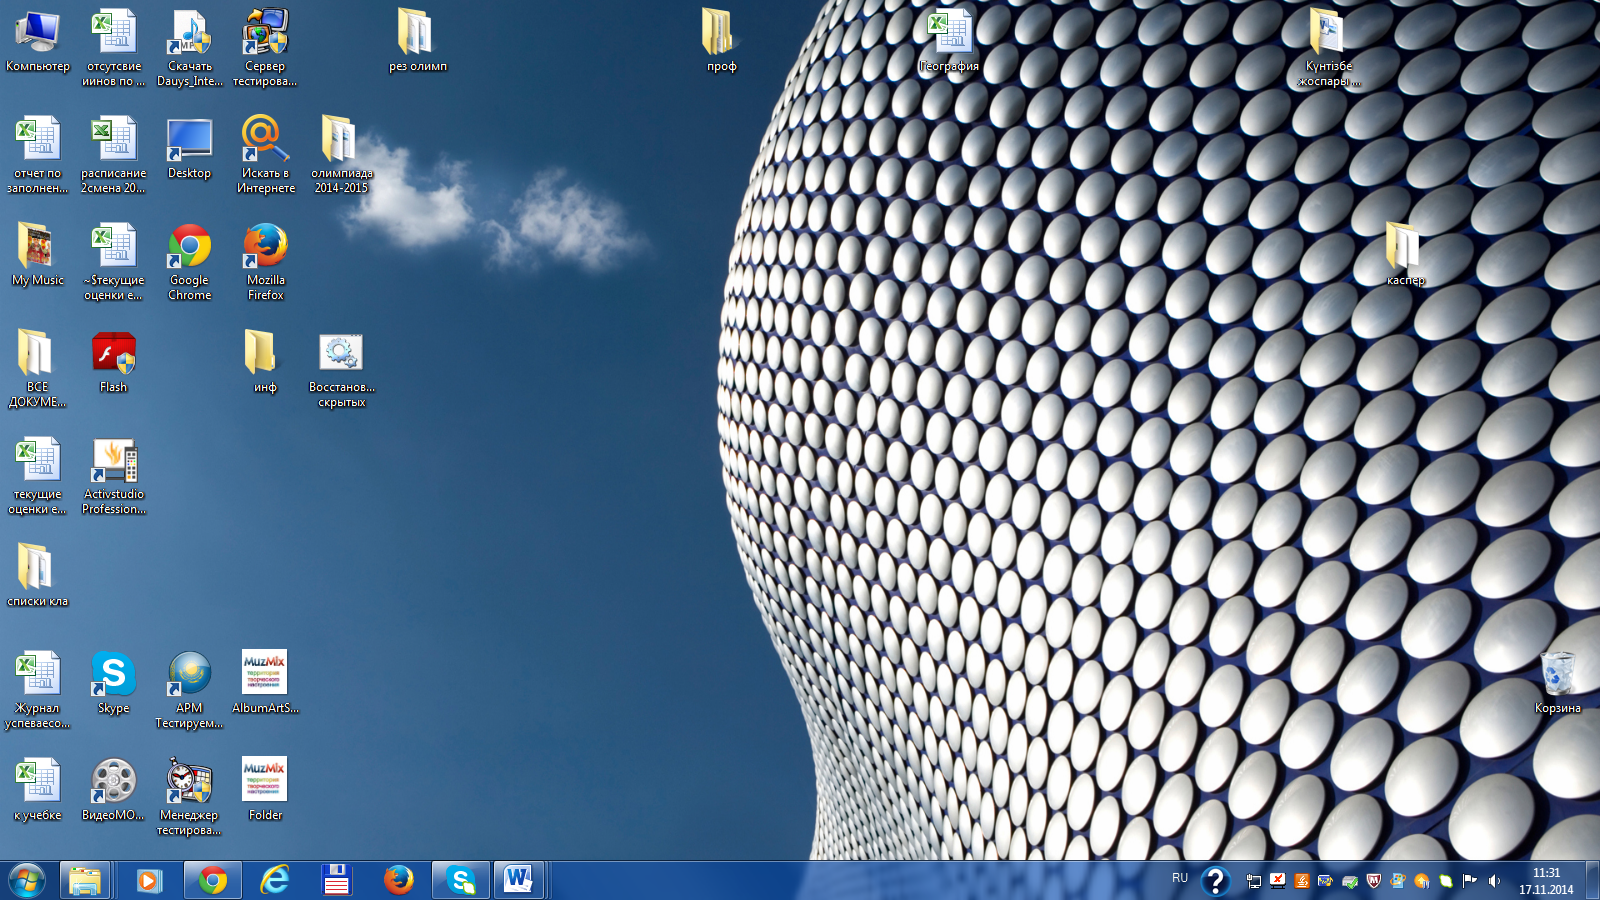This screenshot has width=1600, height=900.
Task: Launch Windows Media Player from taskbar
Action: [x=149, y=881]
